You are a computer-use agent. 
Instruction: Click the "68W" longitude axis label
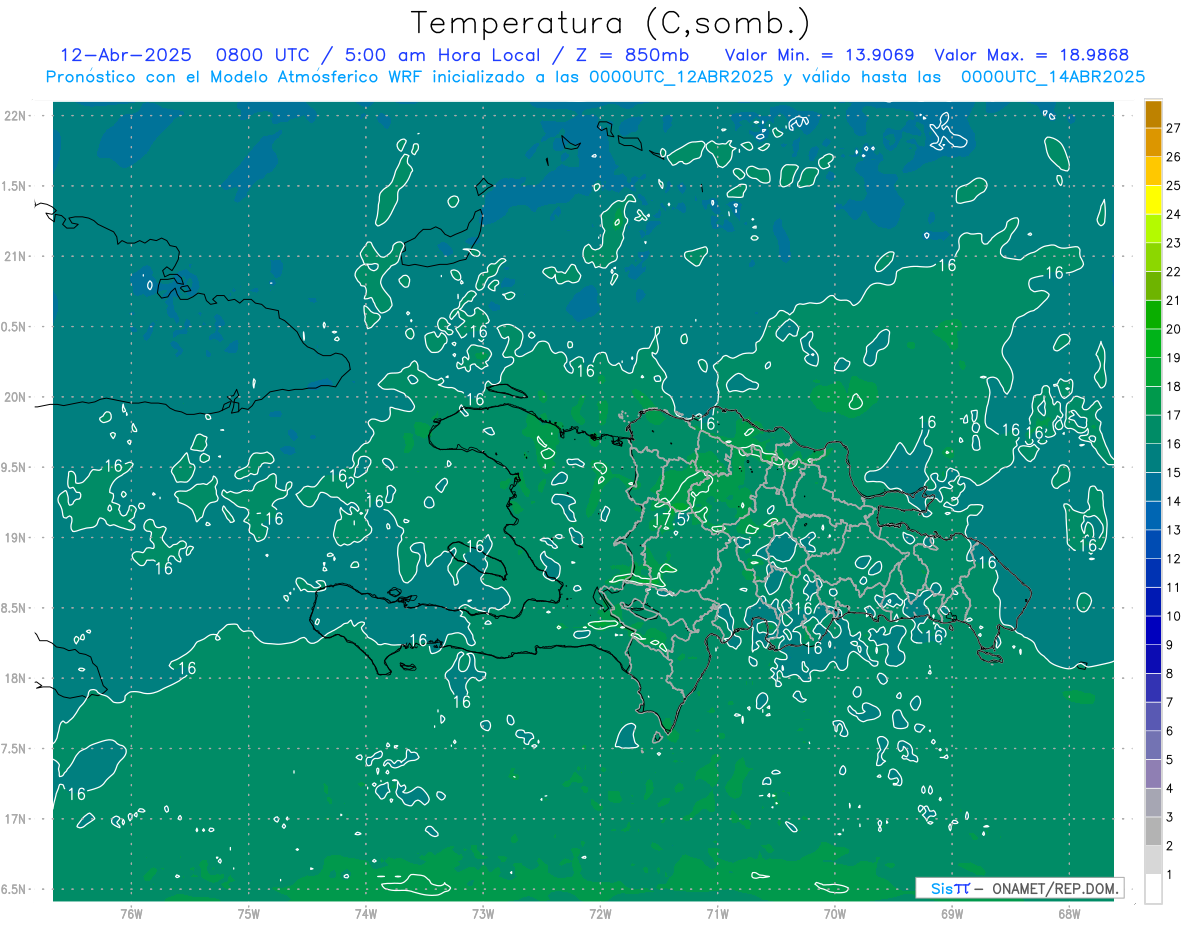pos(1069,912)
